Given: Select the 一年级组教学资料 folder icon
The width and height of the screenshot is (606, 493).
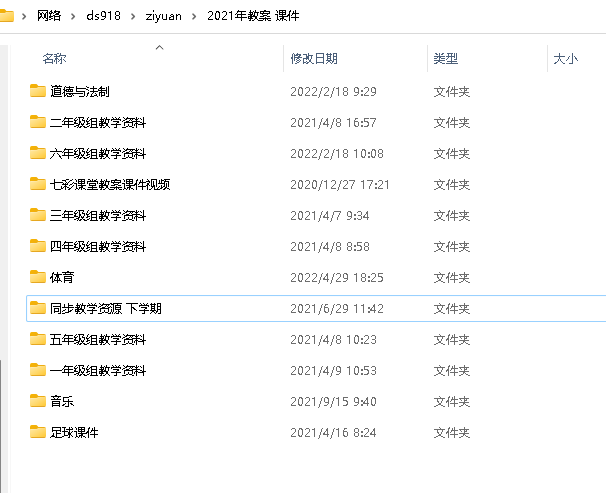Looking at the screenshot, I should 38,370.
